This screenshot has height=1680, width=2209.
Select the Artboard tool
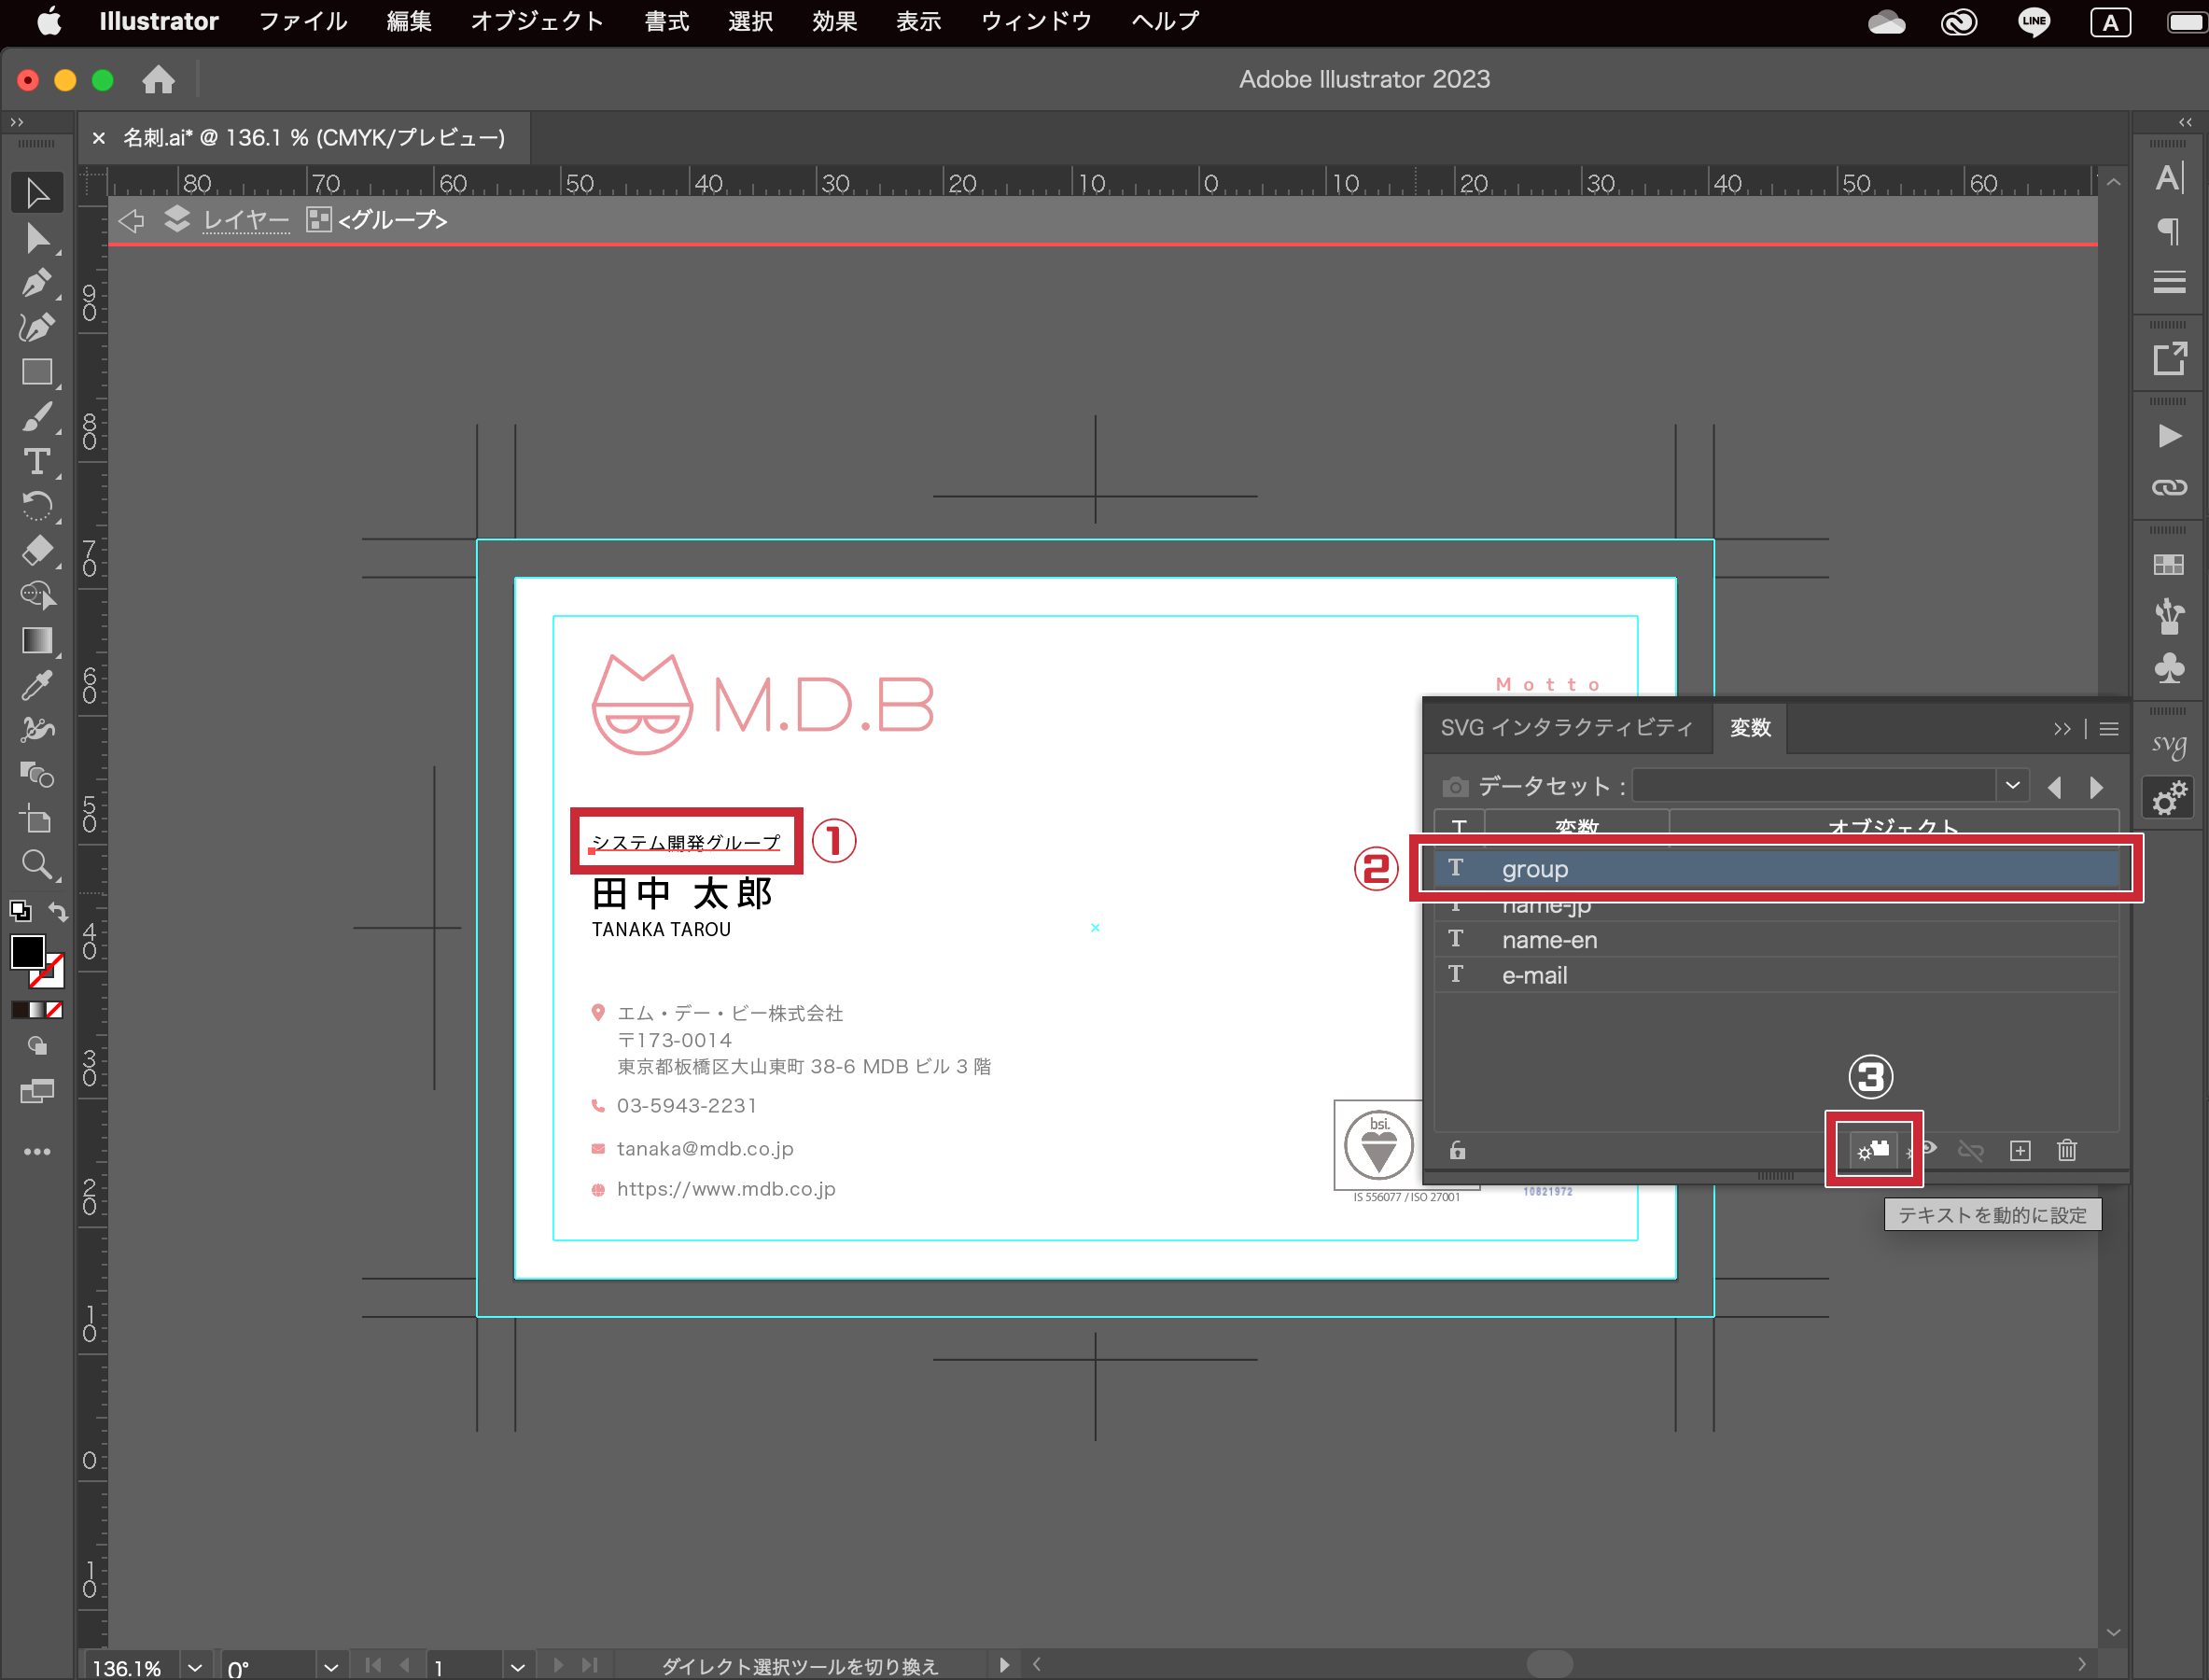tap(37, 819)
